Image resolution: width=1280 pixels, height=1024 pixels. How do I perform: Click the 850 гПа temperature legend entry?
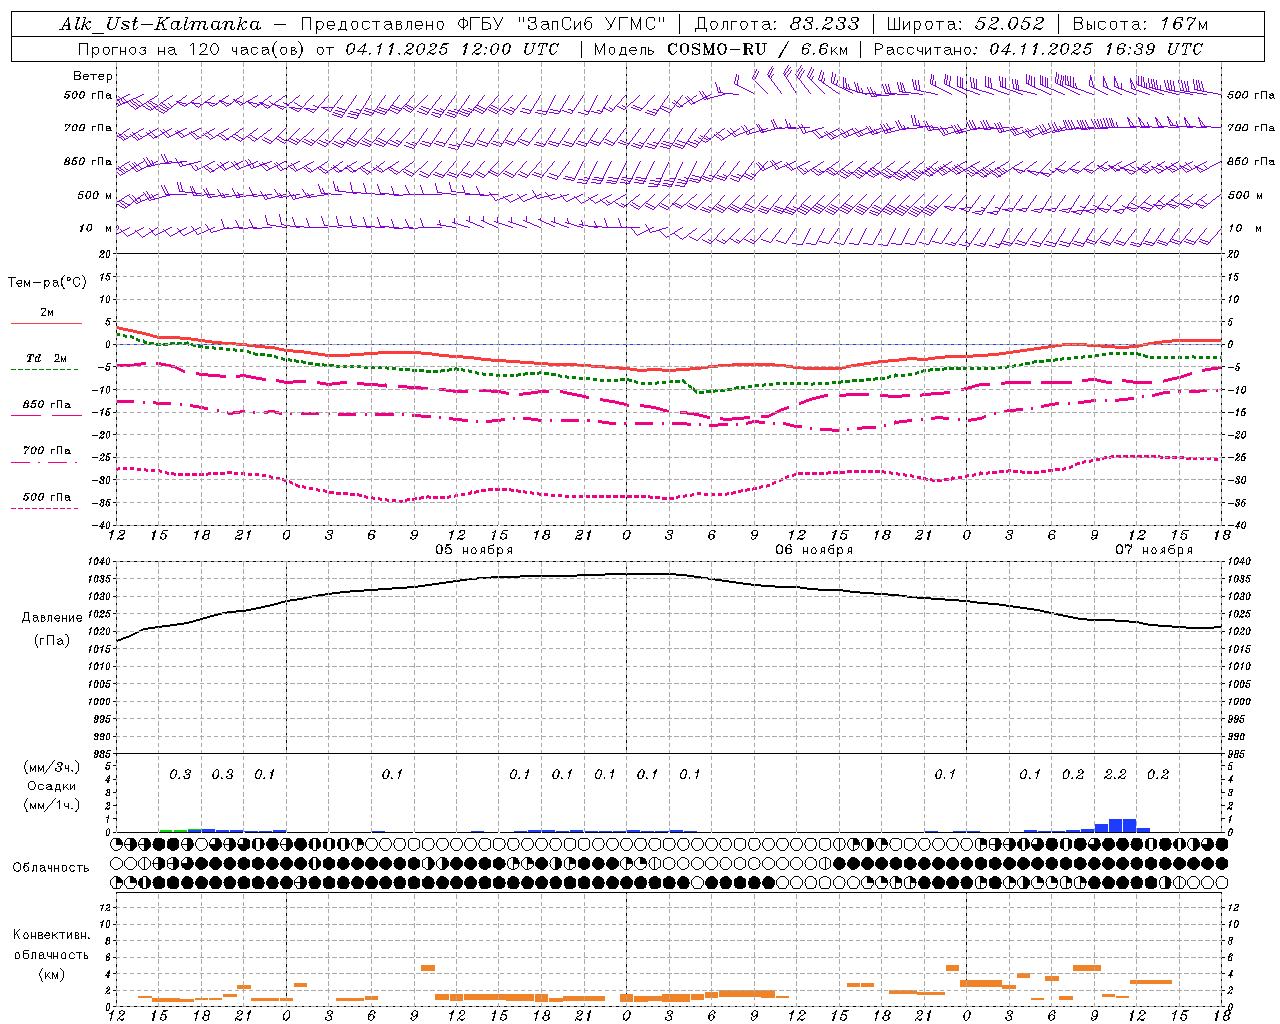[x=47, y=405]
